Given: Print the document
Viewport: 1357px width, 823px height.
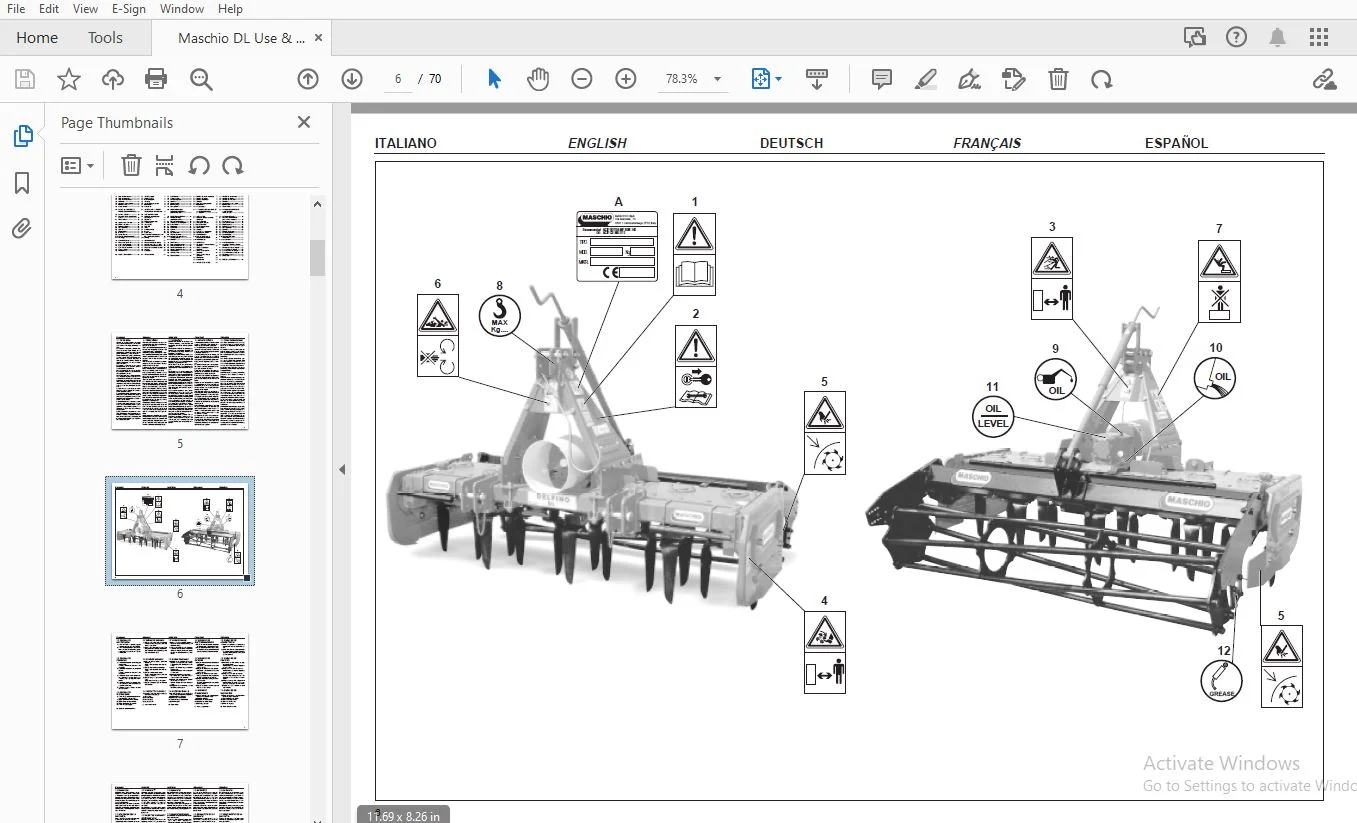Looking at the screenshot, I should click(156, 79).
